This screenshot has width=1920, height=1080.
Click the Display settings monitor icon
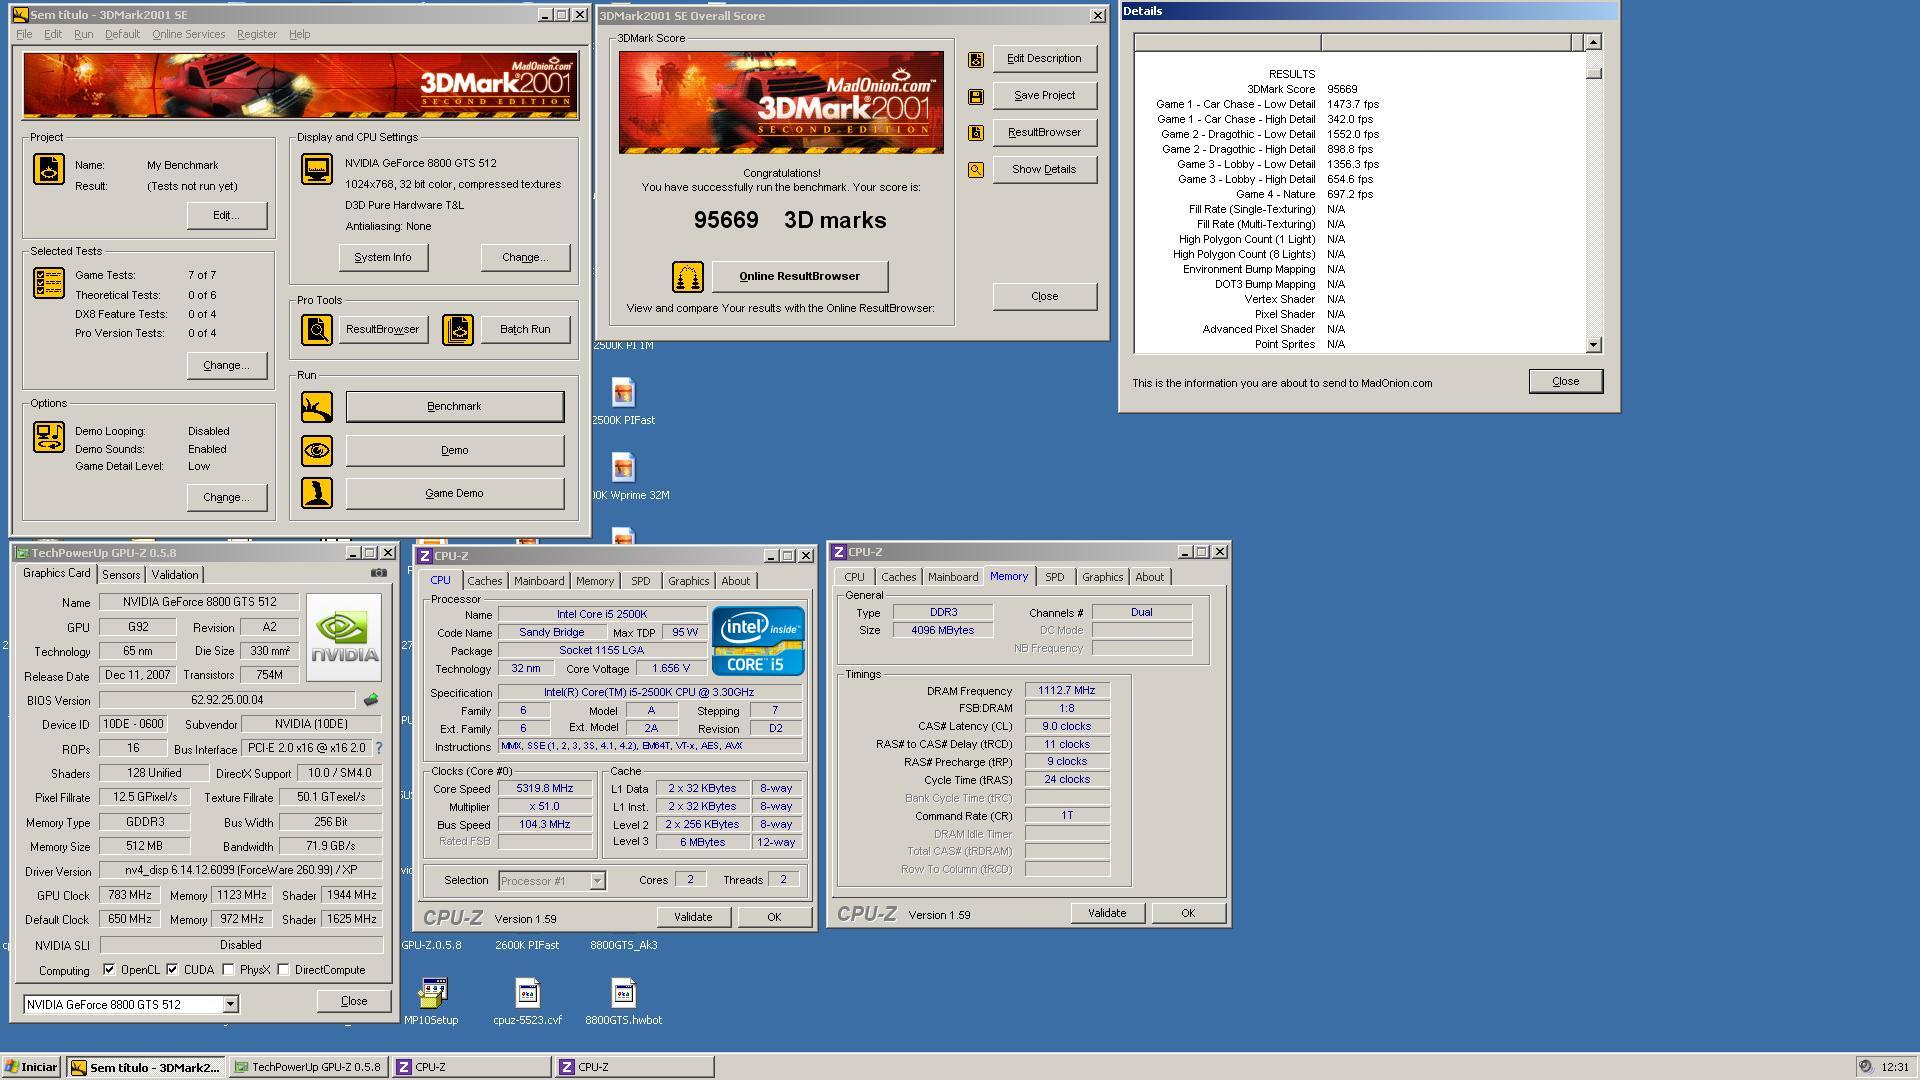click(x=317, y=168)
